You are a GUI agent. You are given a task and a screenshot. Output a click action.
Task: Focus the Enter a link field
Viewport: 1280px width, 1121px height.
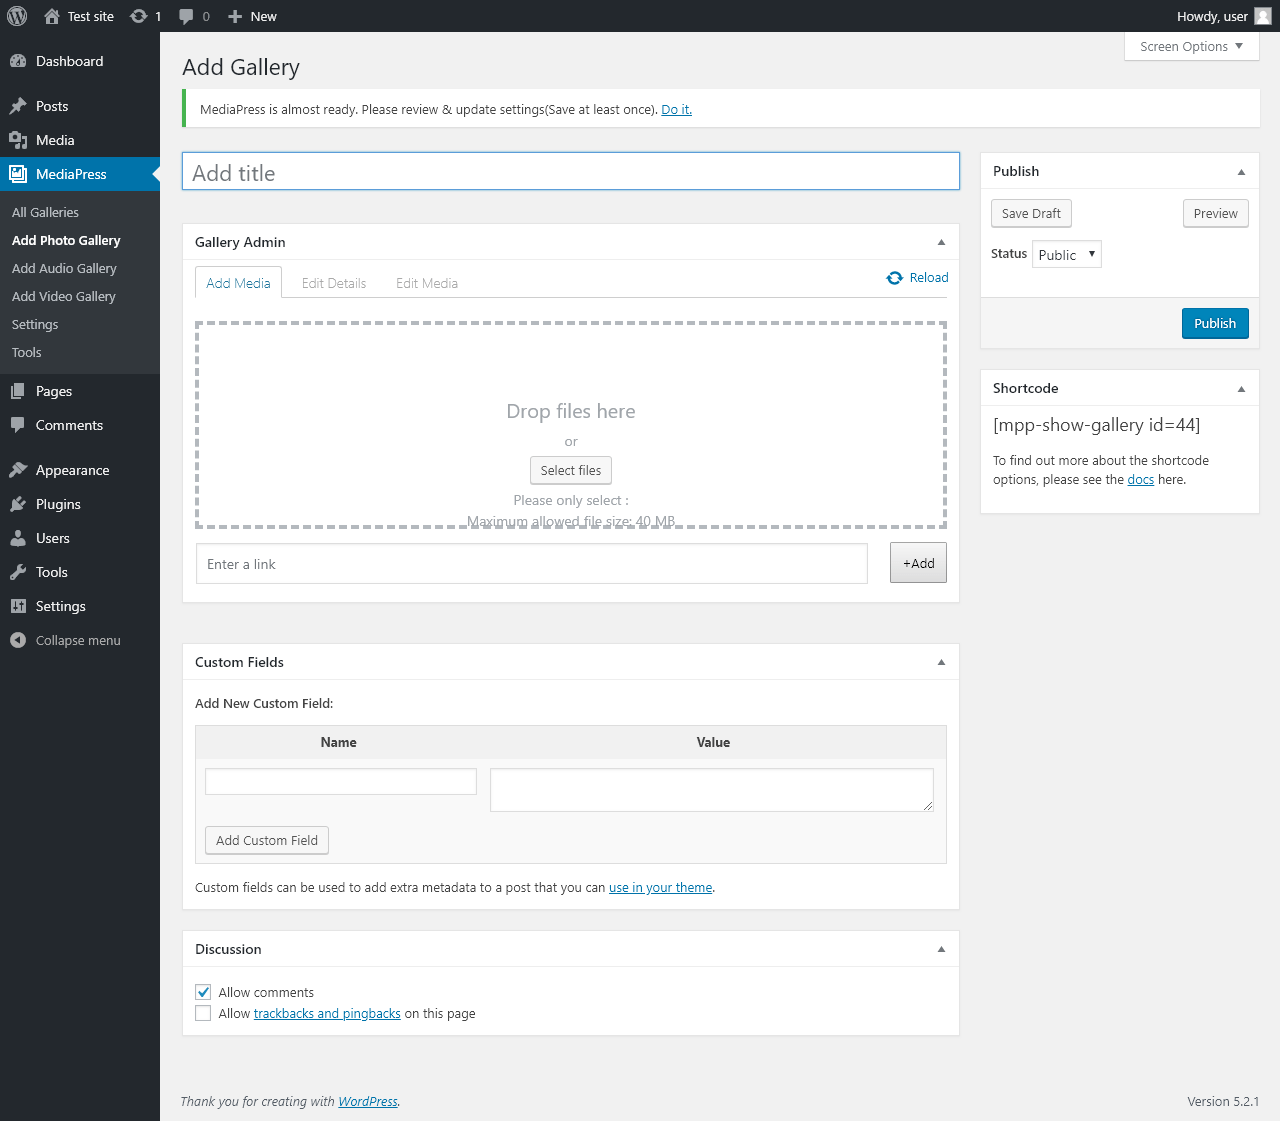coord(532,564)
